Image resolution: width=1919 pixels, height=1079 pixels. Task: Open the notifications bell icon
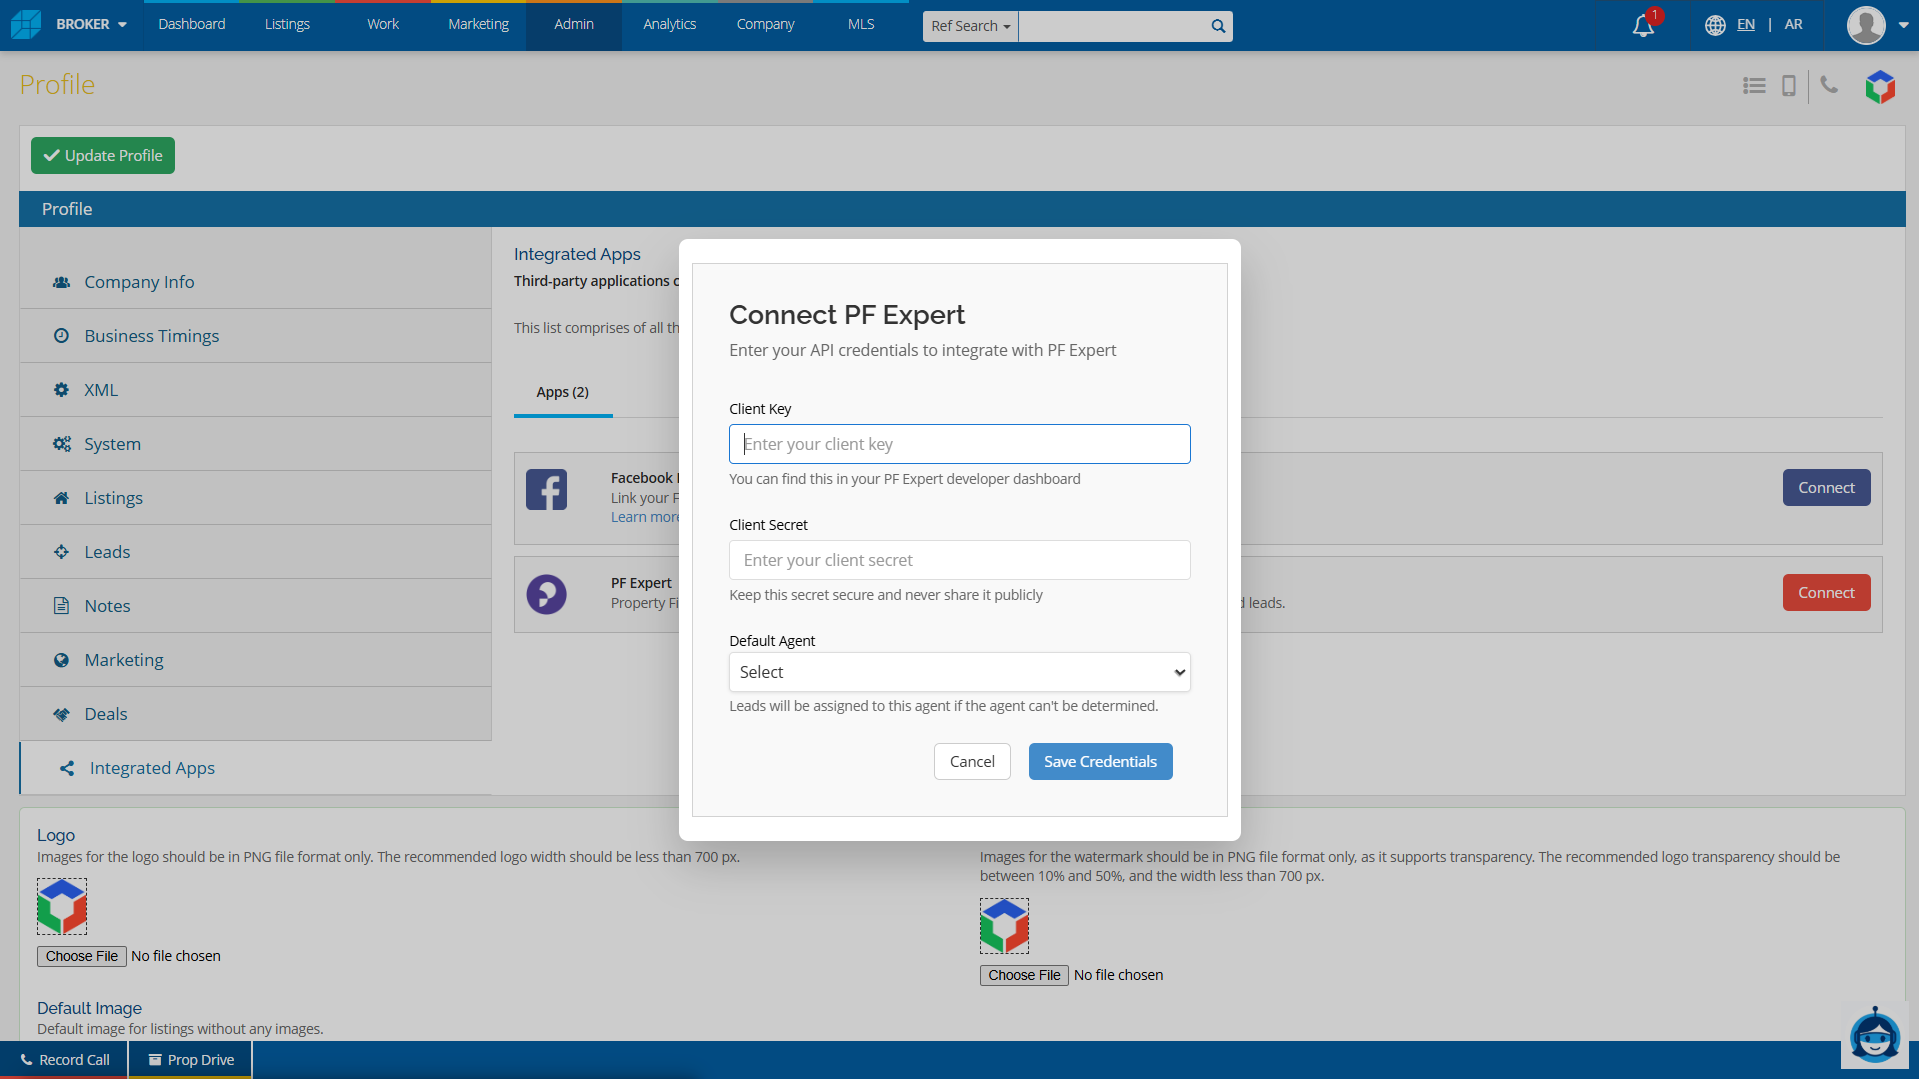click(x=1643, y=25)
